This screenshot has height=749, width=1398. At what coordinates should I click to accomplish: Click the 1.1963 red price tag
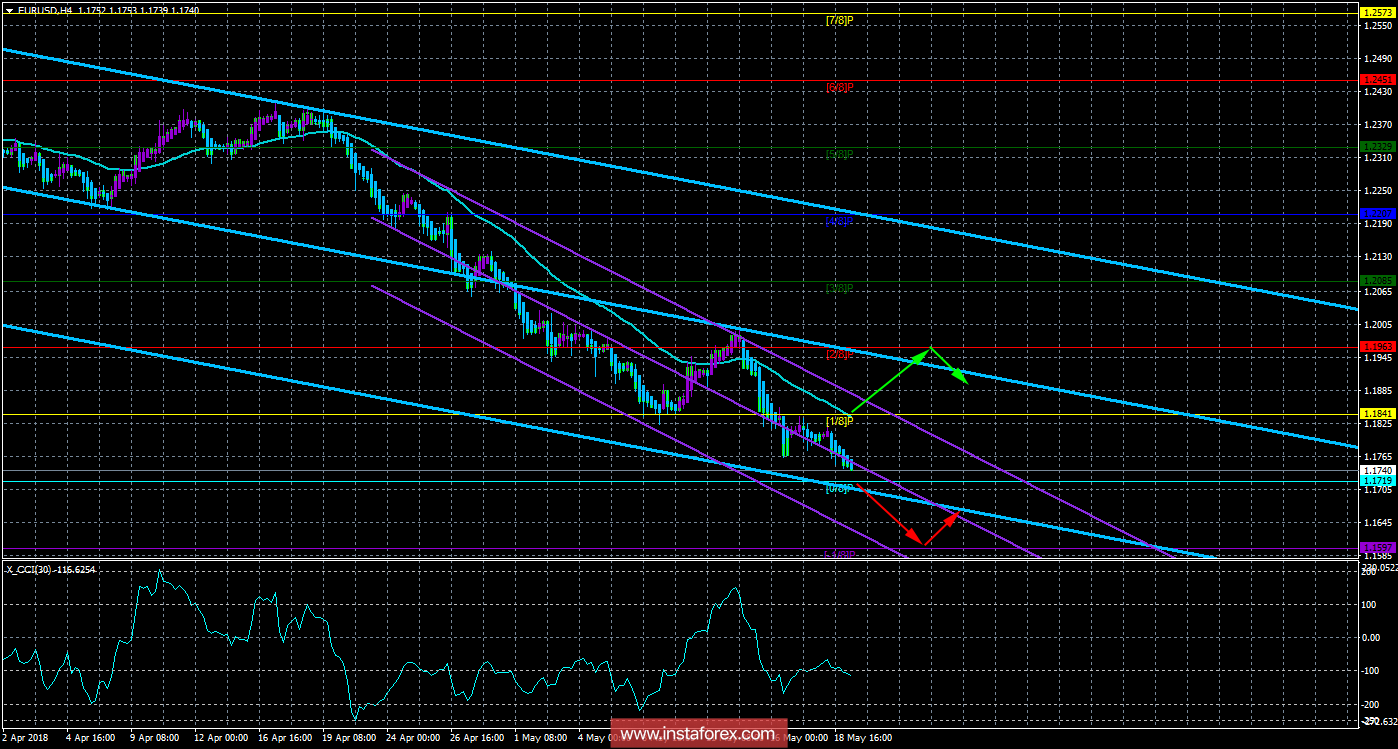click(1377, 347)
